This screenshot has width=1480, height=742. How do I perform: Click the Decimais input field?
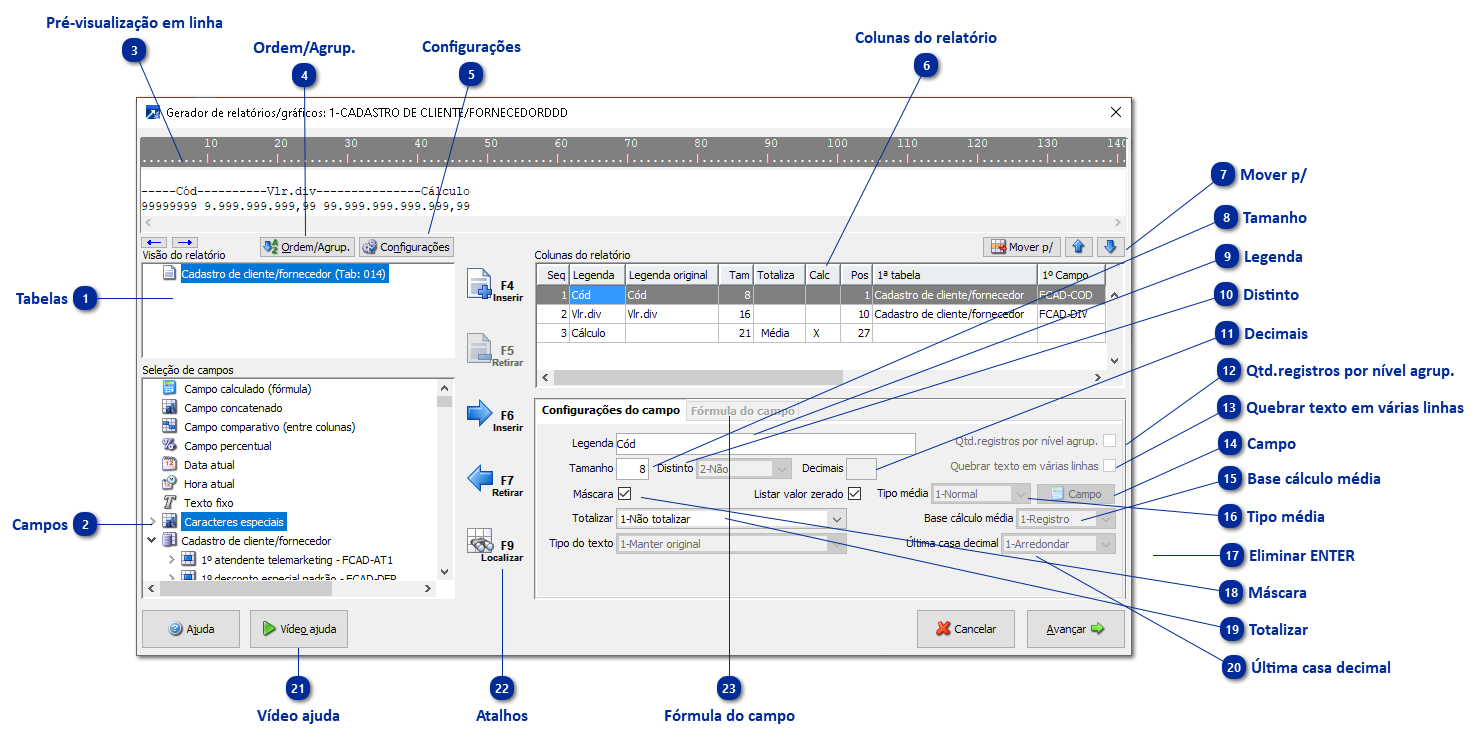pyautogui.click(x=862, y=468)
